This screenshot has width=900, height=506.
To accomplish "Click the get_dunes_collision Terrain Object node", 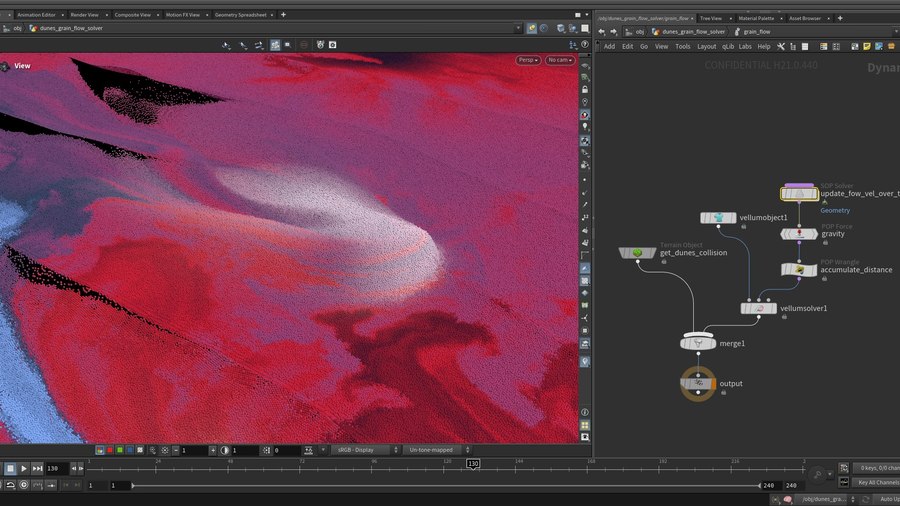I will 637,252.
